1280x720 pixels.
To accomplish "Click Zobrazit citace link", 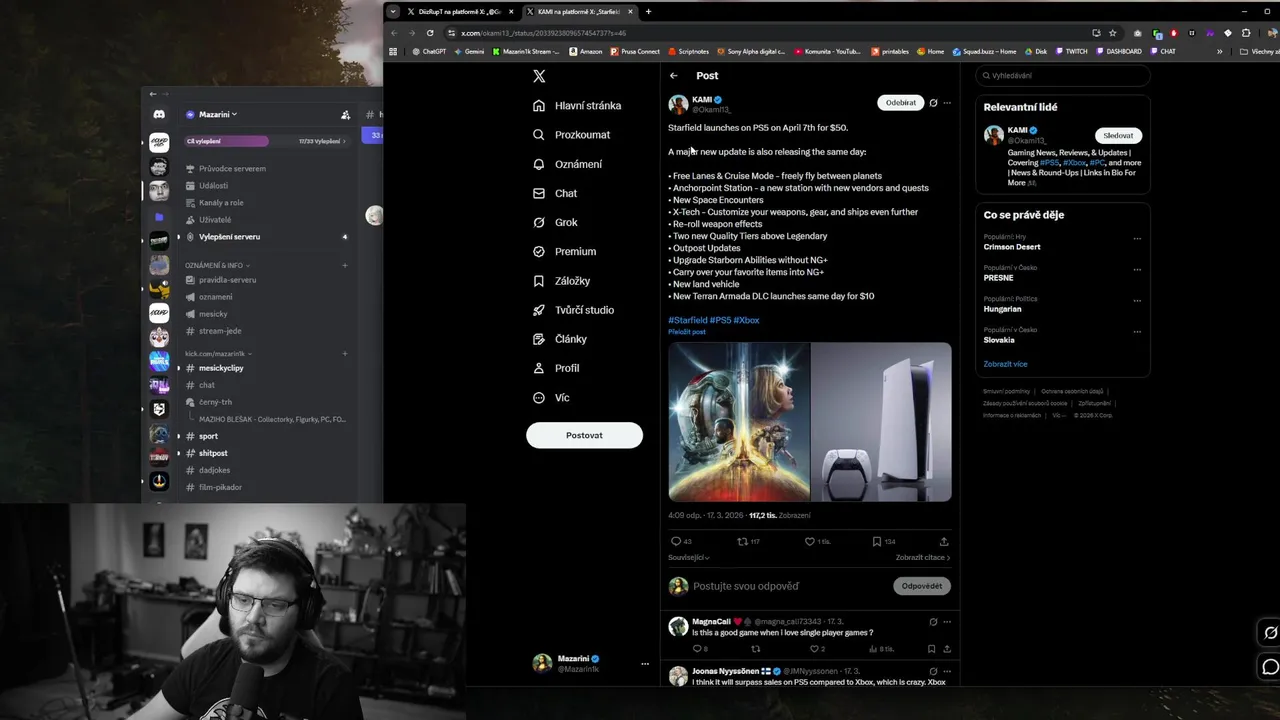I will point(922,558).
